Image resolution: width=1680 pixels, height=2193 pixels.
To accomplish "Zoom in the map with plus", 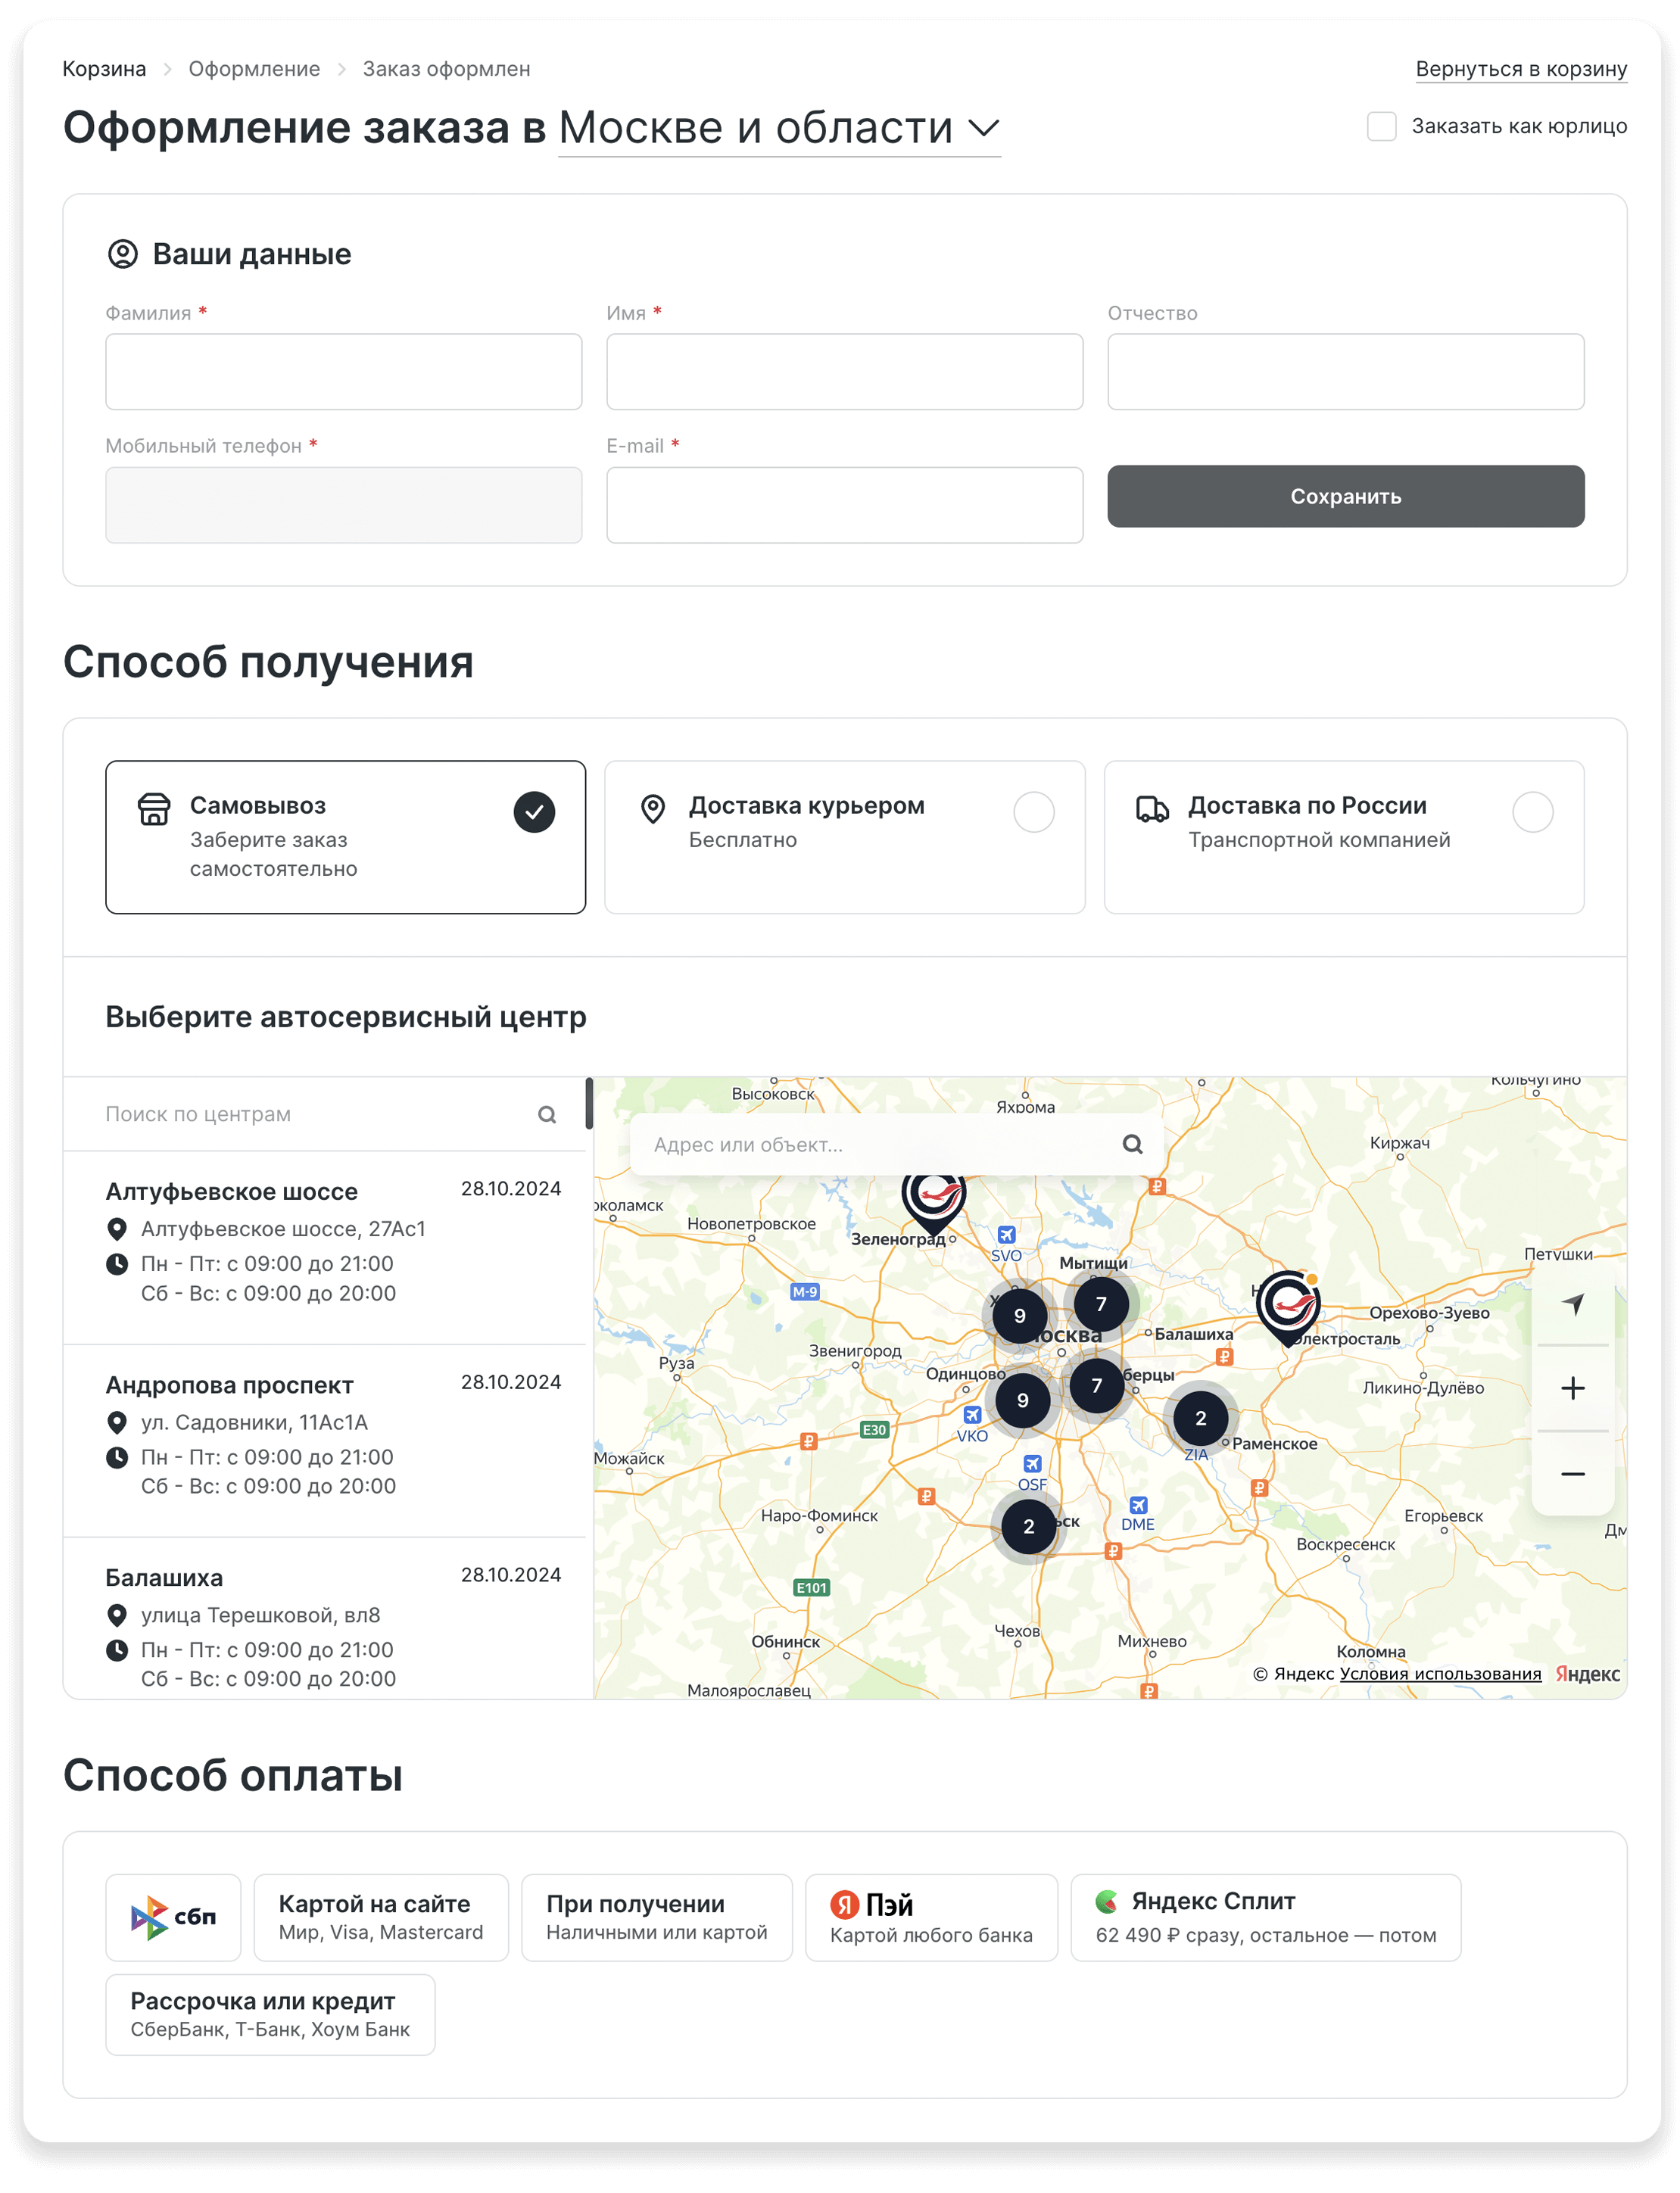I will click(x=1572, y=1388).
